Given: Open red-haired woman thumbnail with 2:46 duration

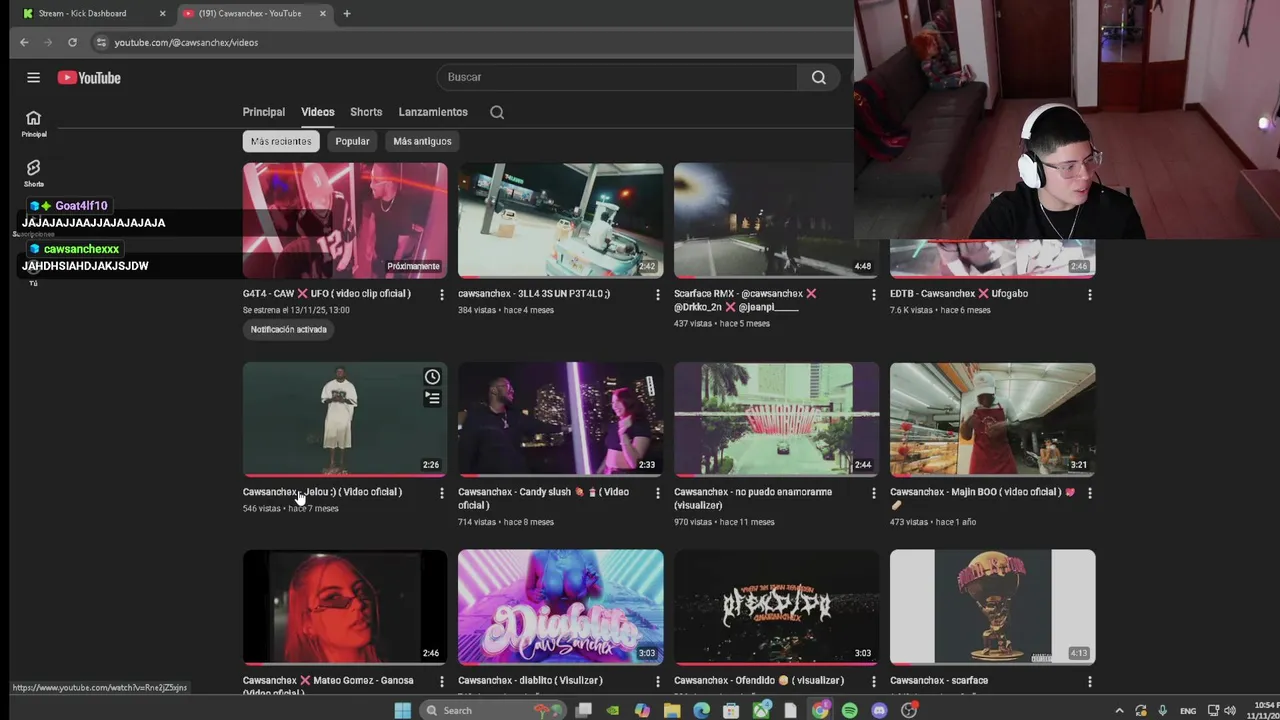Looking at the screenshot, I should (x=345, y=606).
